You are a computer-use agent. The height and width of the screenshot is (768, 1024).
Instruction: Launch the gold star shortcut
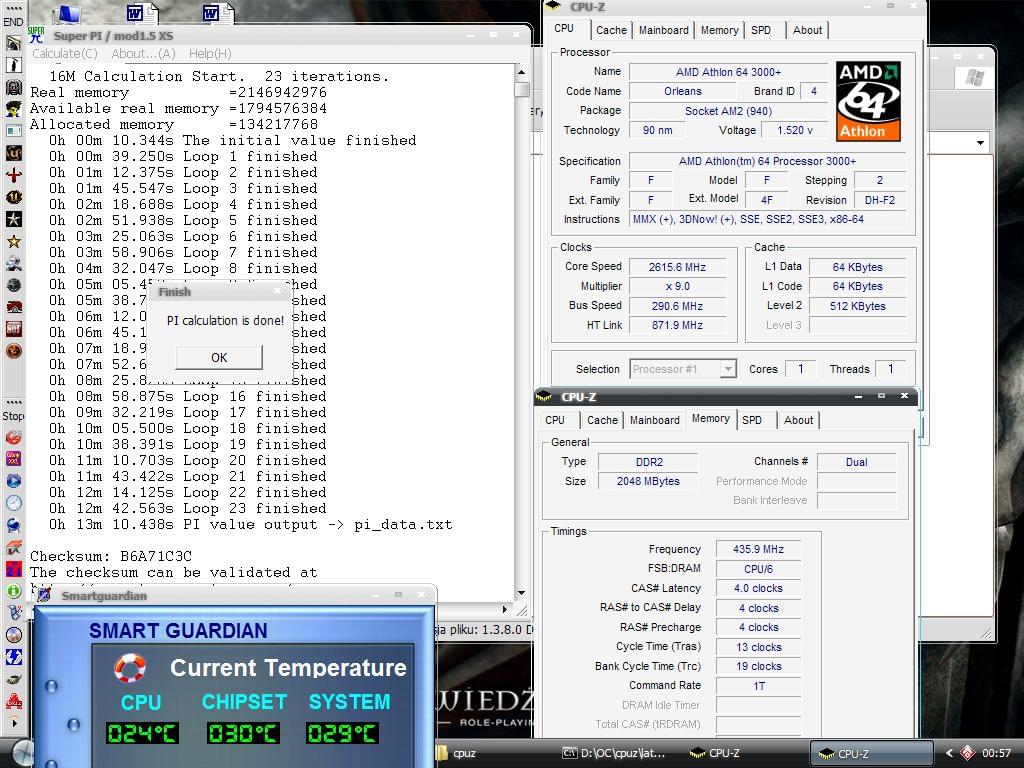pyautogui.click(x=13, y=241)
